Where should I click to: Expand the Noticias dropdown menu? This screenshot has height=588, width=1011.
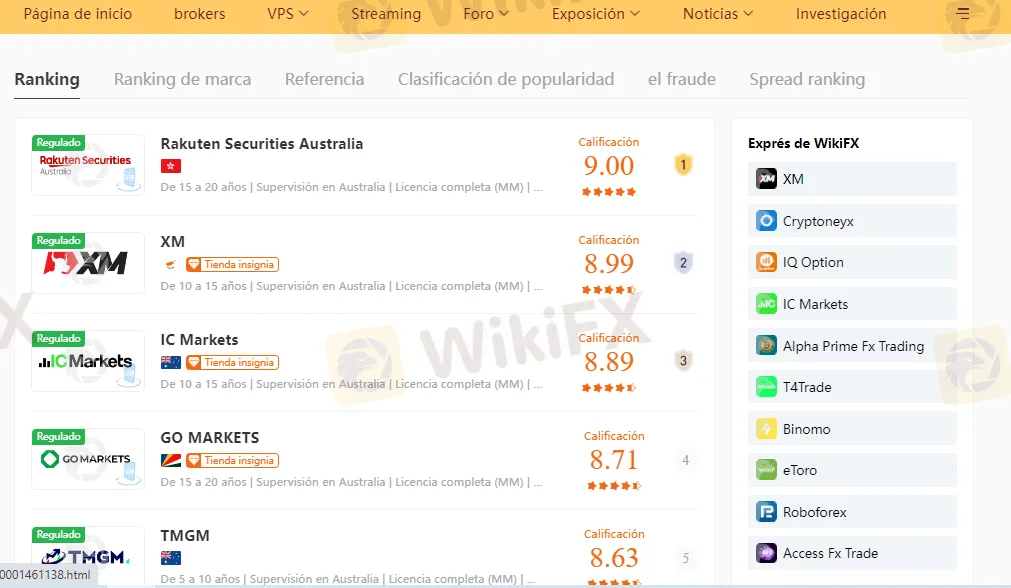(718, 14)
